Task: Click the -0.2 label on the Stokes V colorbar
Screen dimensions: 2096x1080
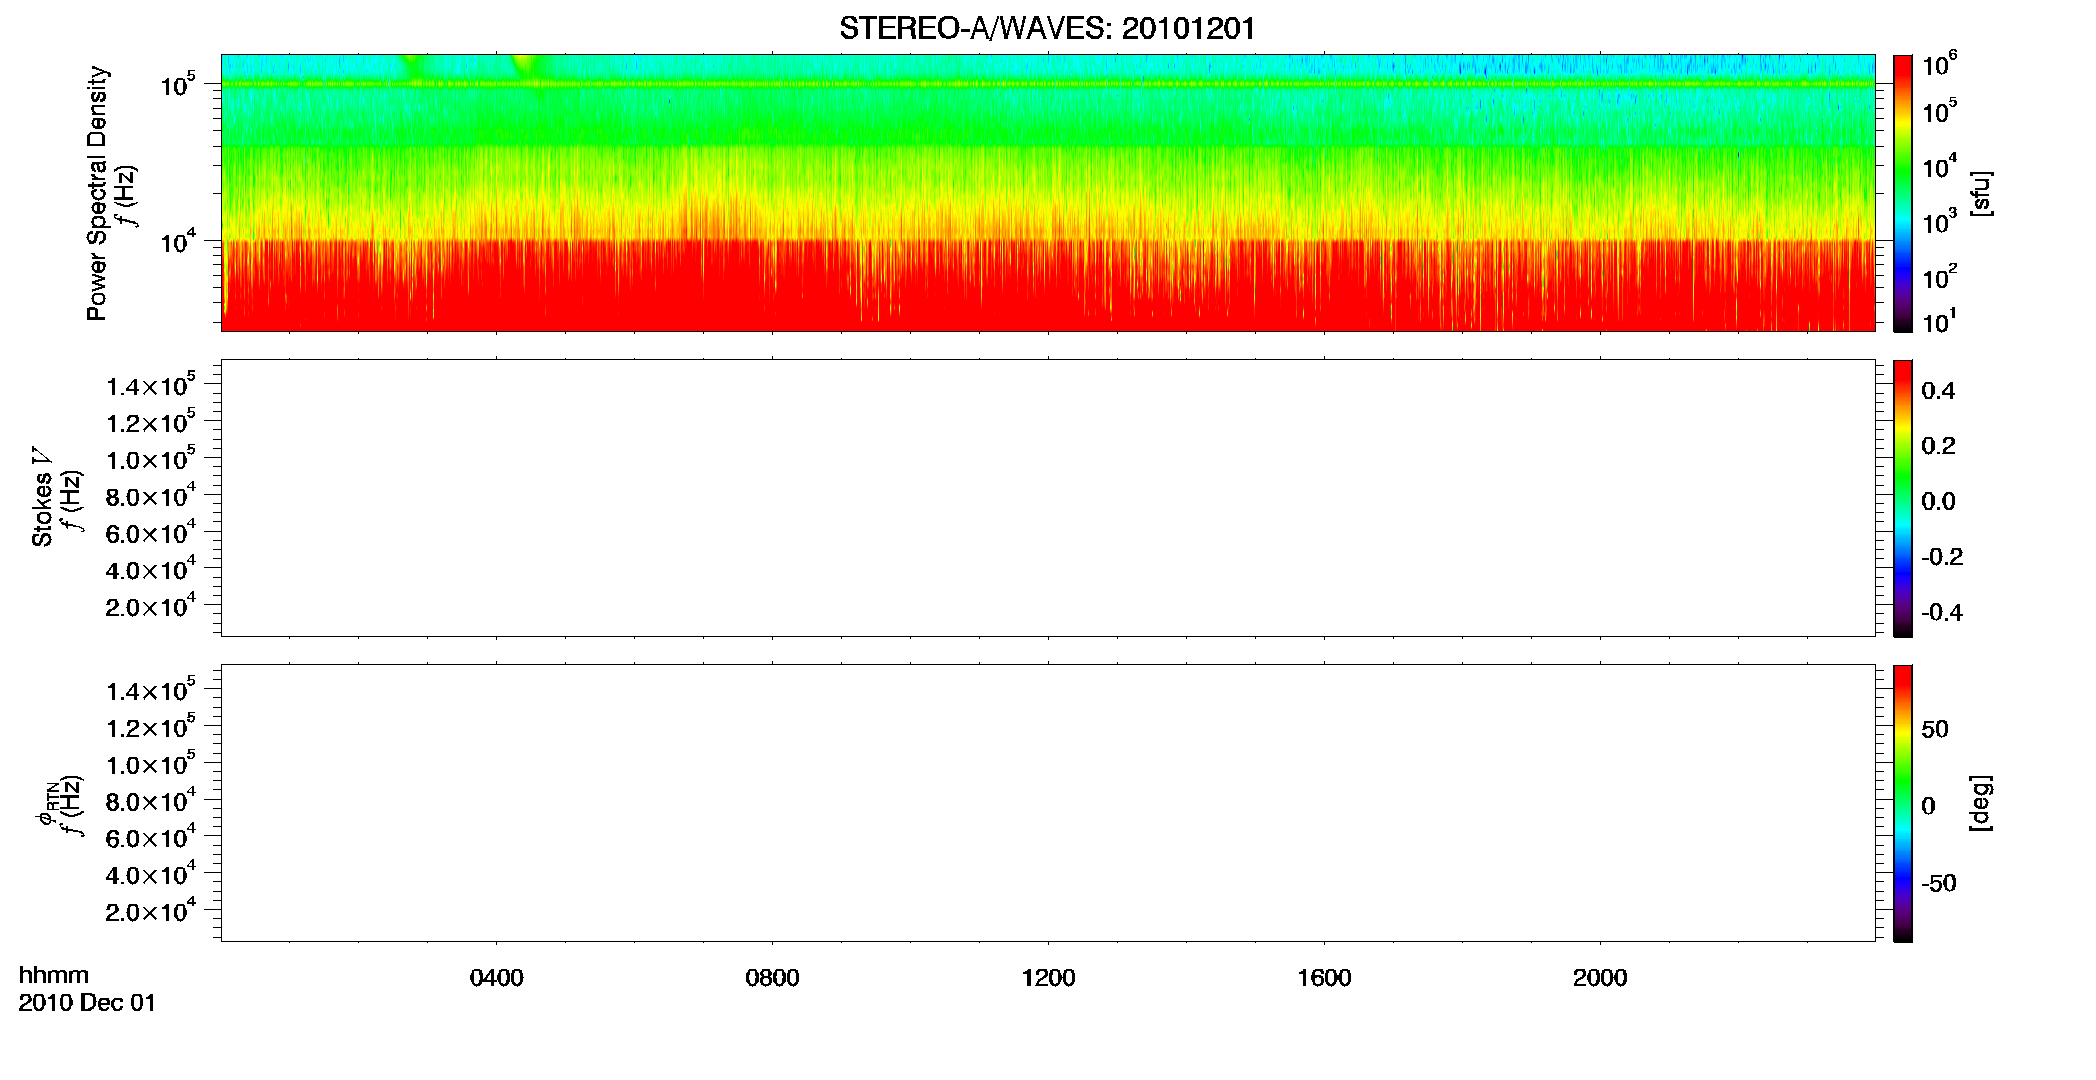Action: 1942,557
